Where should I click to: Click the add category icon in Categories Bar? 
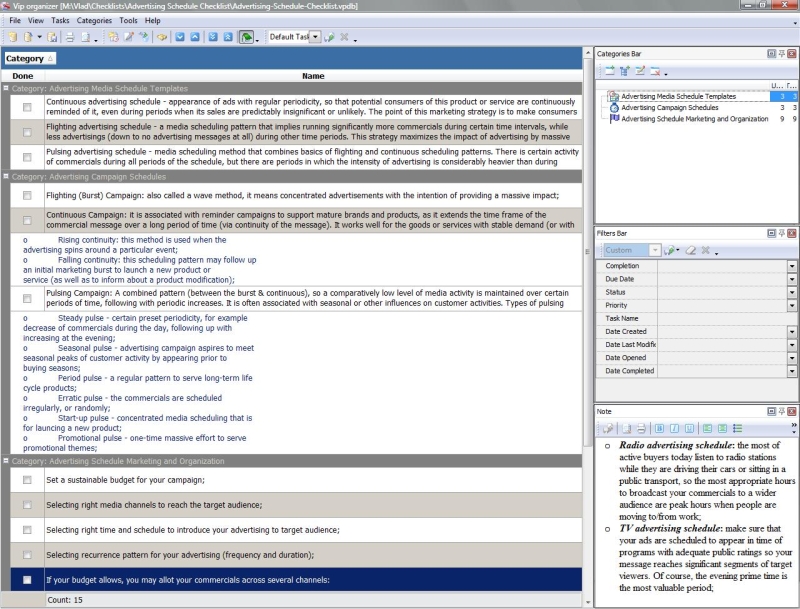608,71
